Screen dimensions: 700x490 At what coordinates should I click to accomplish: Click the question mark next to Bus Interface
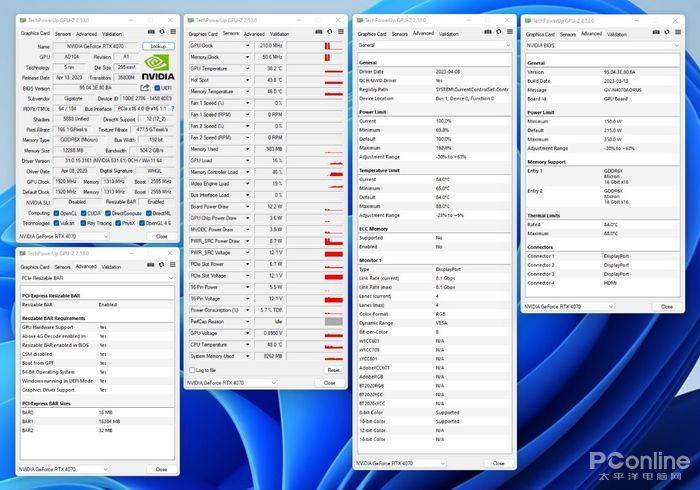tap(173, 108)
